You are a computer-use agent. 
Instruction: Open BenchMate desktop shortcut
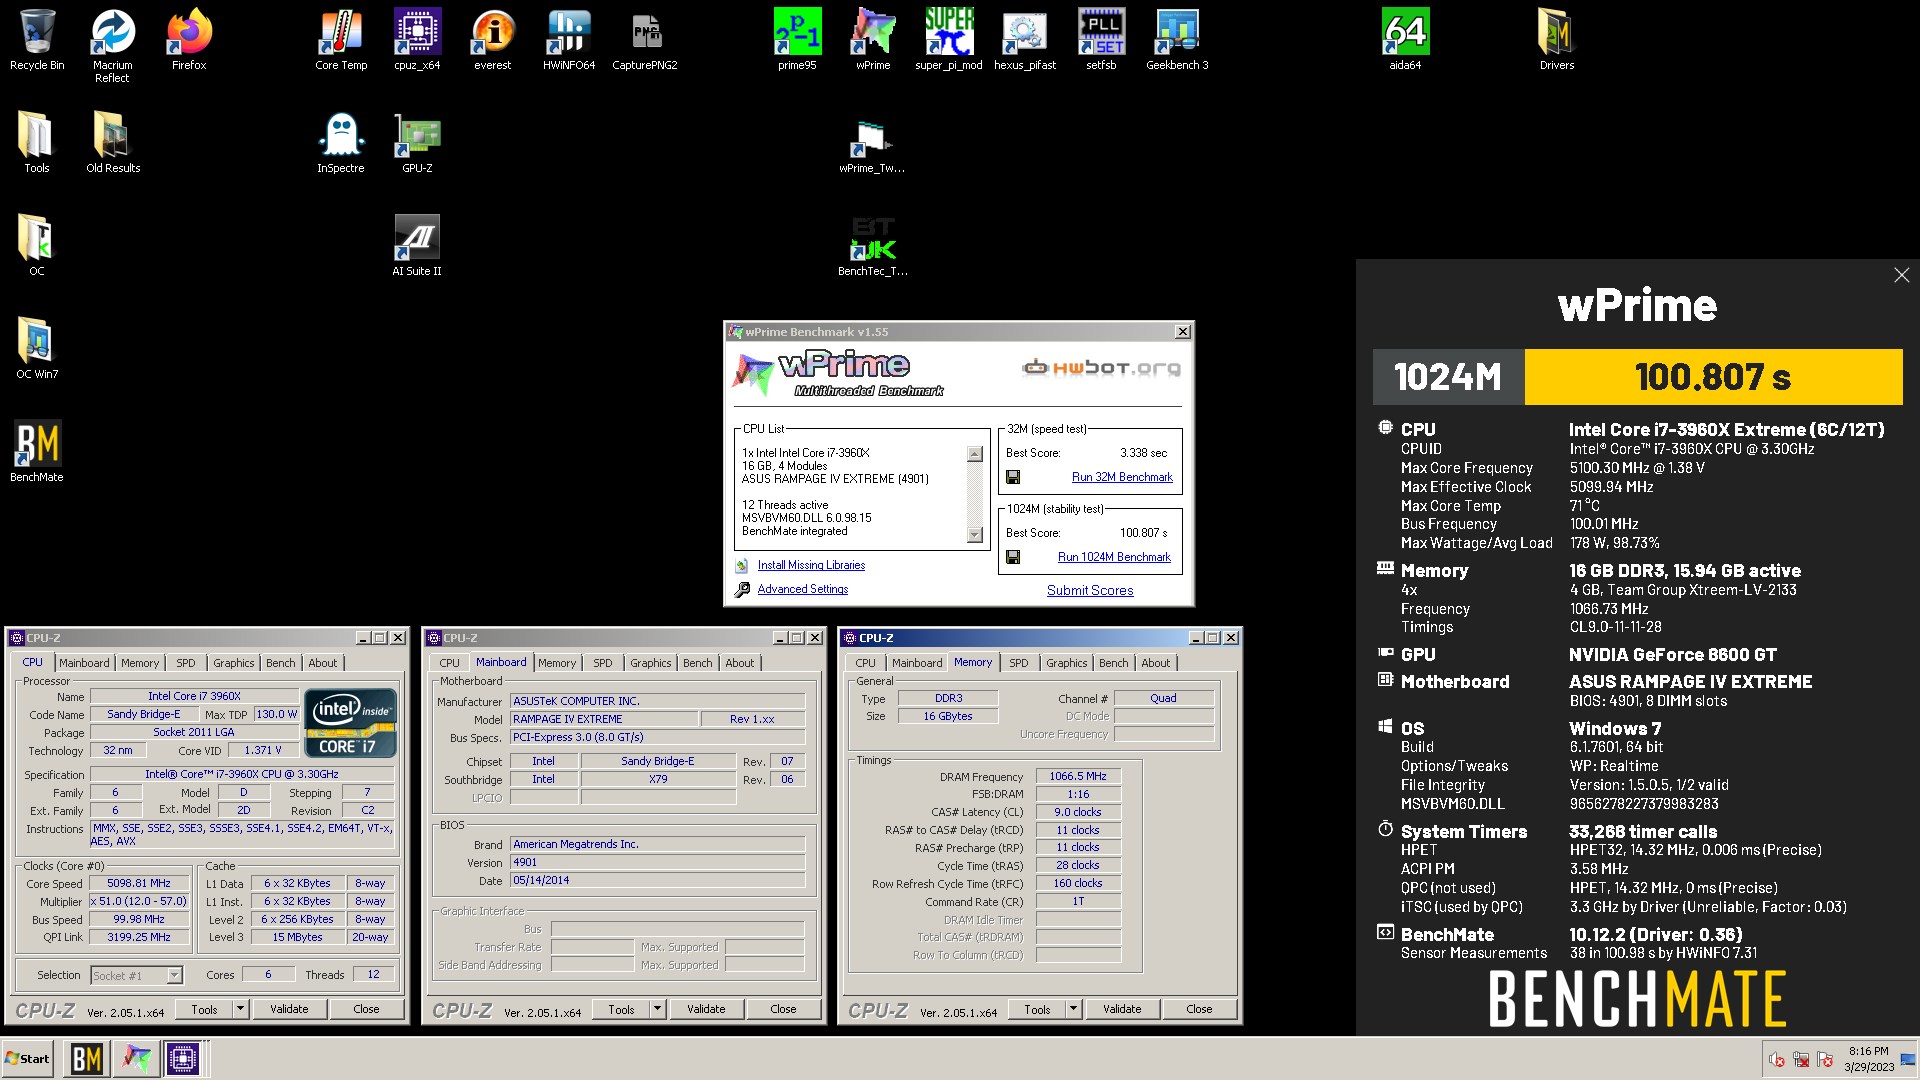(x=37, y=452)
